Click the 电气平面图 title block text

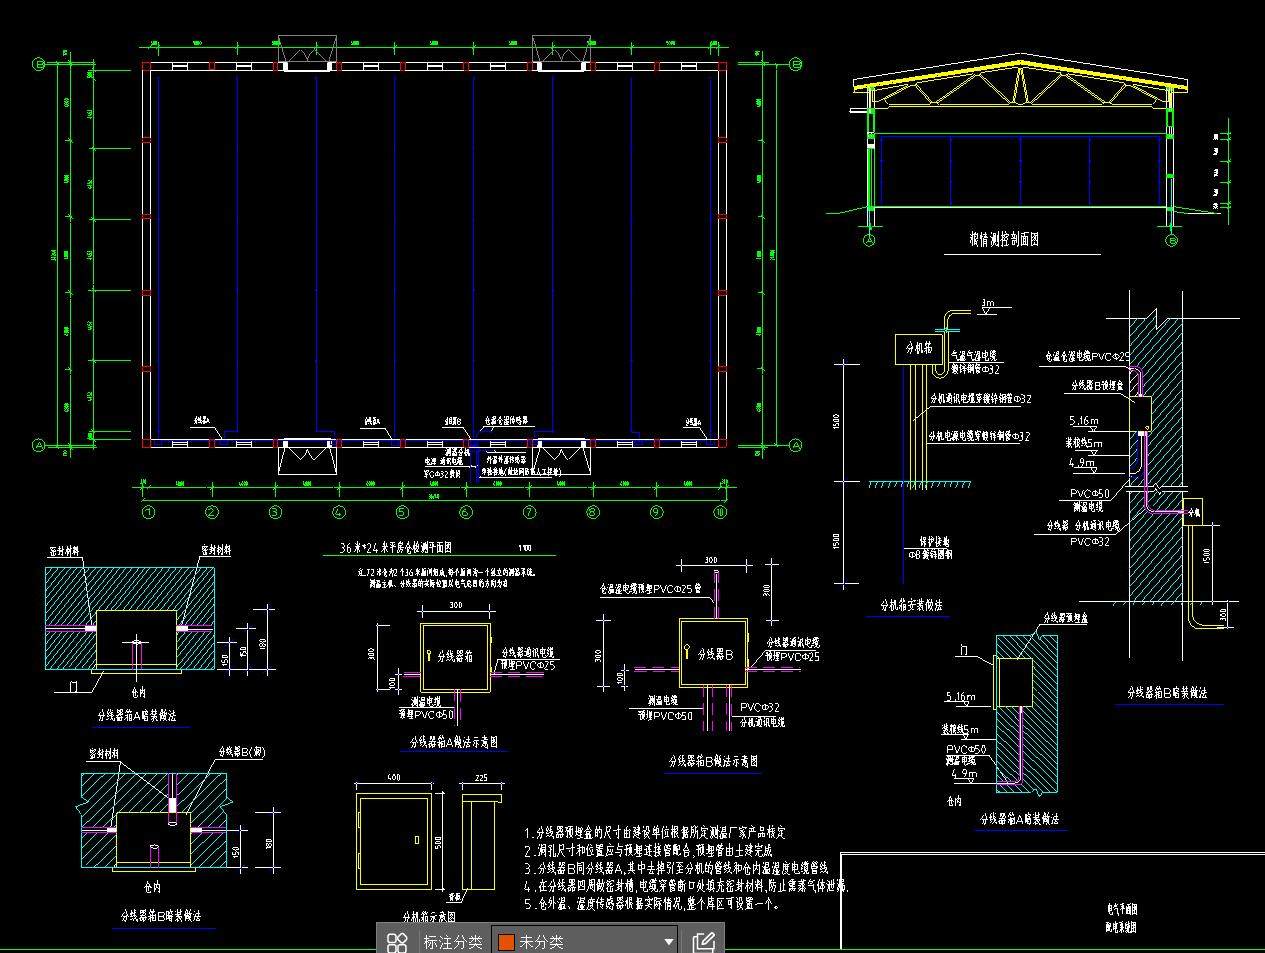point(1121,910)
